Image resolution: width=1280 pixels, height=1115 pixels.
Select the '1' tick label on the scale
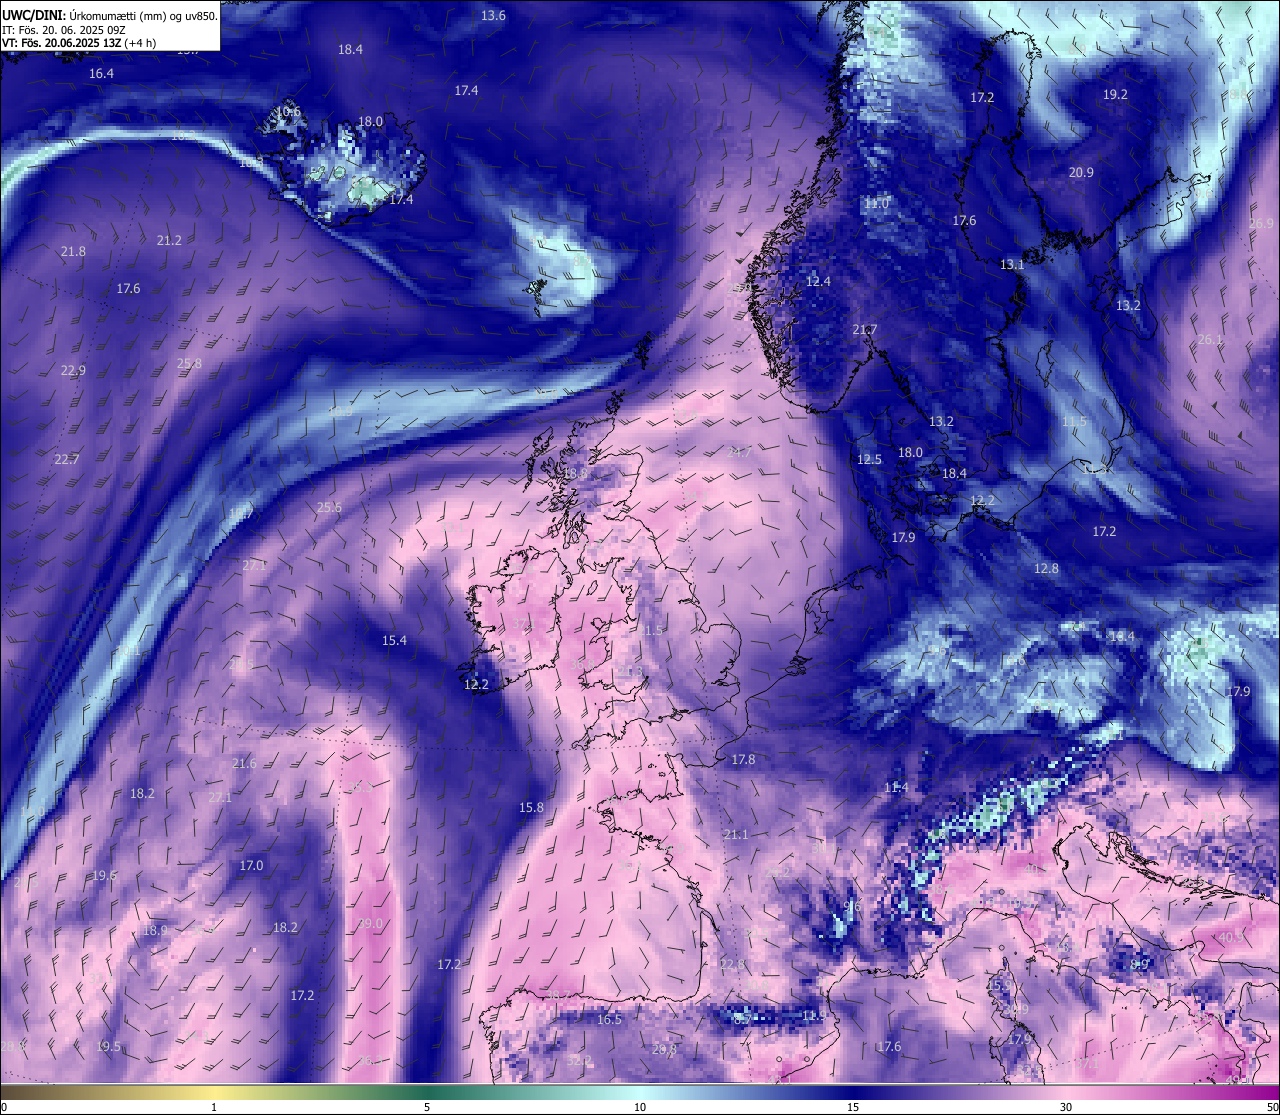pyautogui.click(x=214, y=1107)
